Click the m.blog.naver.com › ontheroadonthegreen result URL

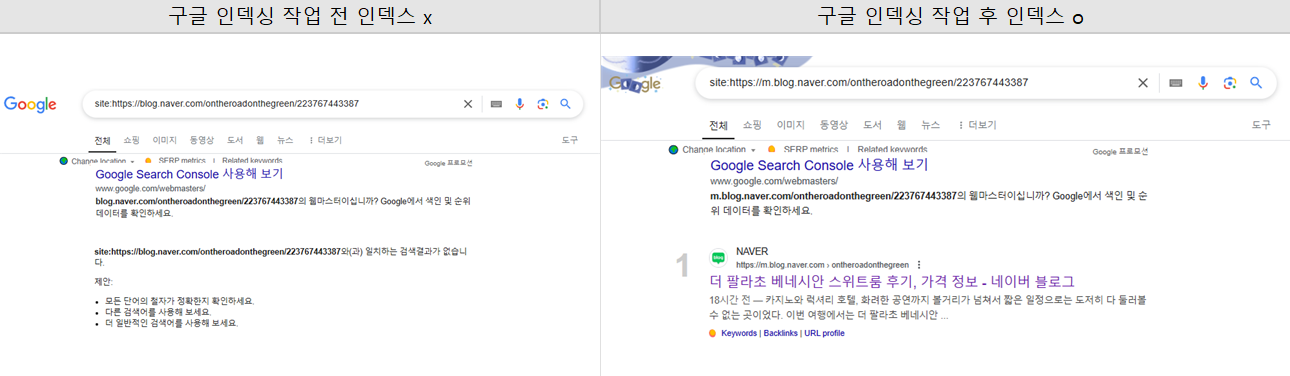822,265
